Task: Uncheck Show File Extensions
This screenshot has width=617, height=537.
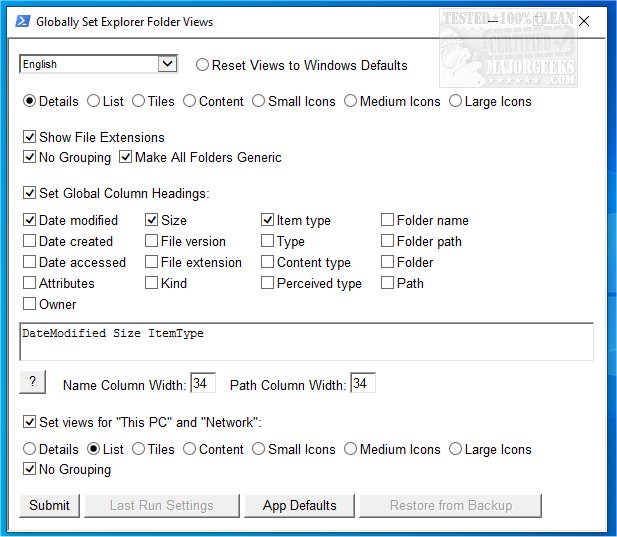Action: [x=30, y=137]
